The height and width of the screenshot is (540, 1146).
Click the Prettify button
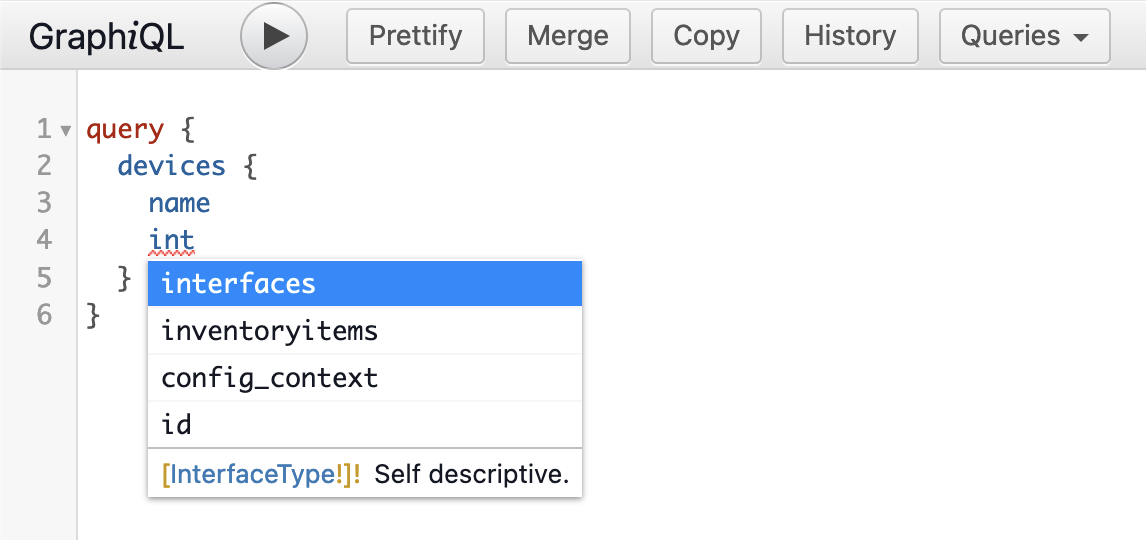[x=415, y=37]
